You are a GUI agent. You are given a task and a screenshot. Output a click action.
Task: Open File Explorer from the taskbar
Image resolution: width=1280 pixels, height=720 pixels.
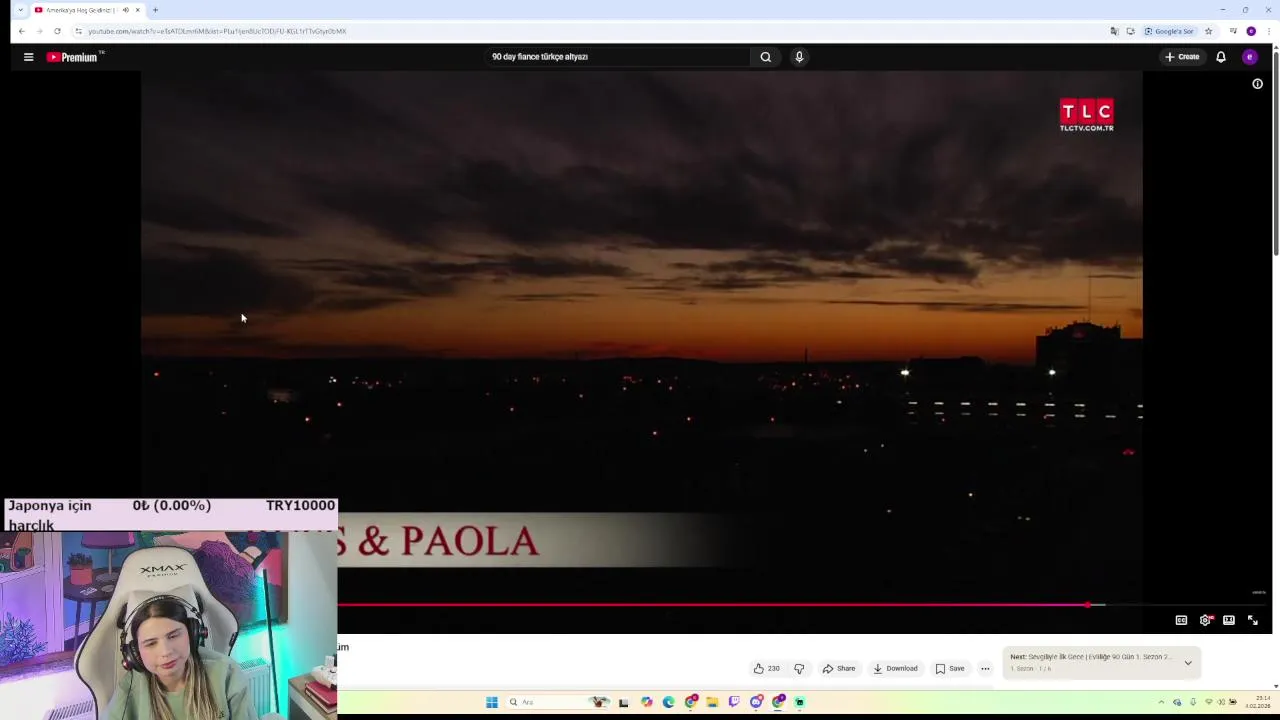click(712, 702)
